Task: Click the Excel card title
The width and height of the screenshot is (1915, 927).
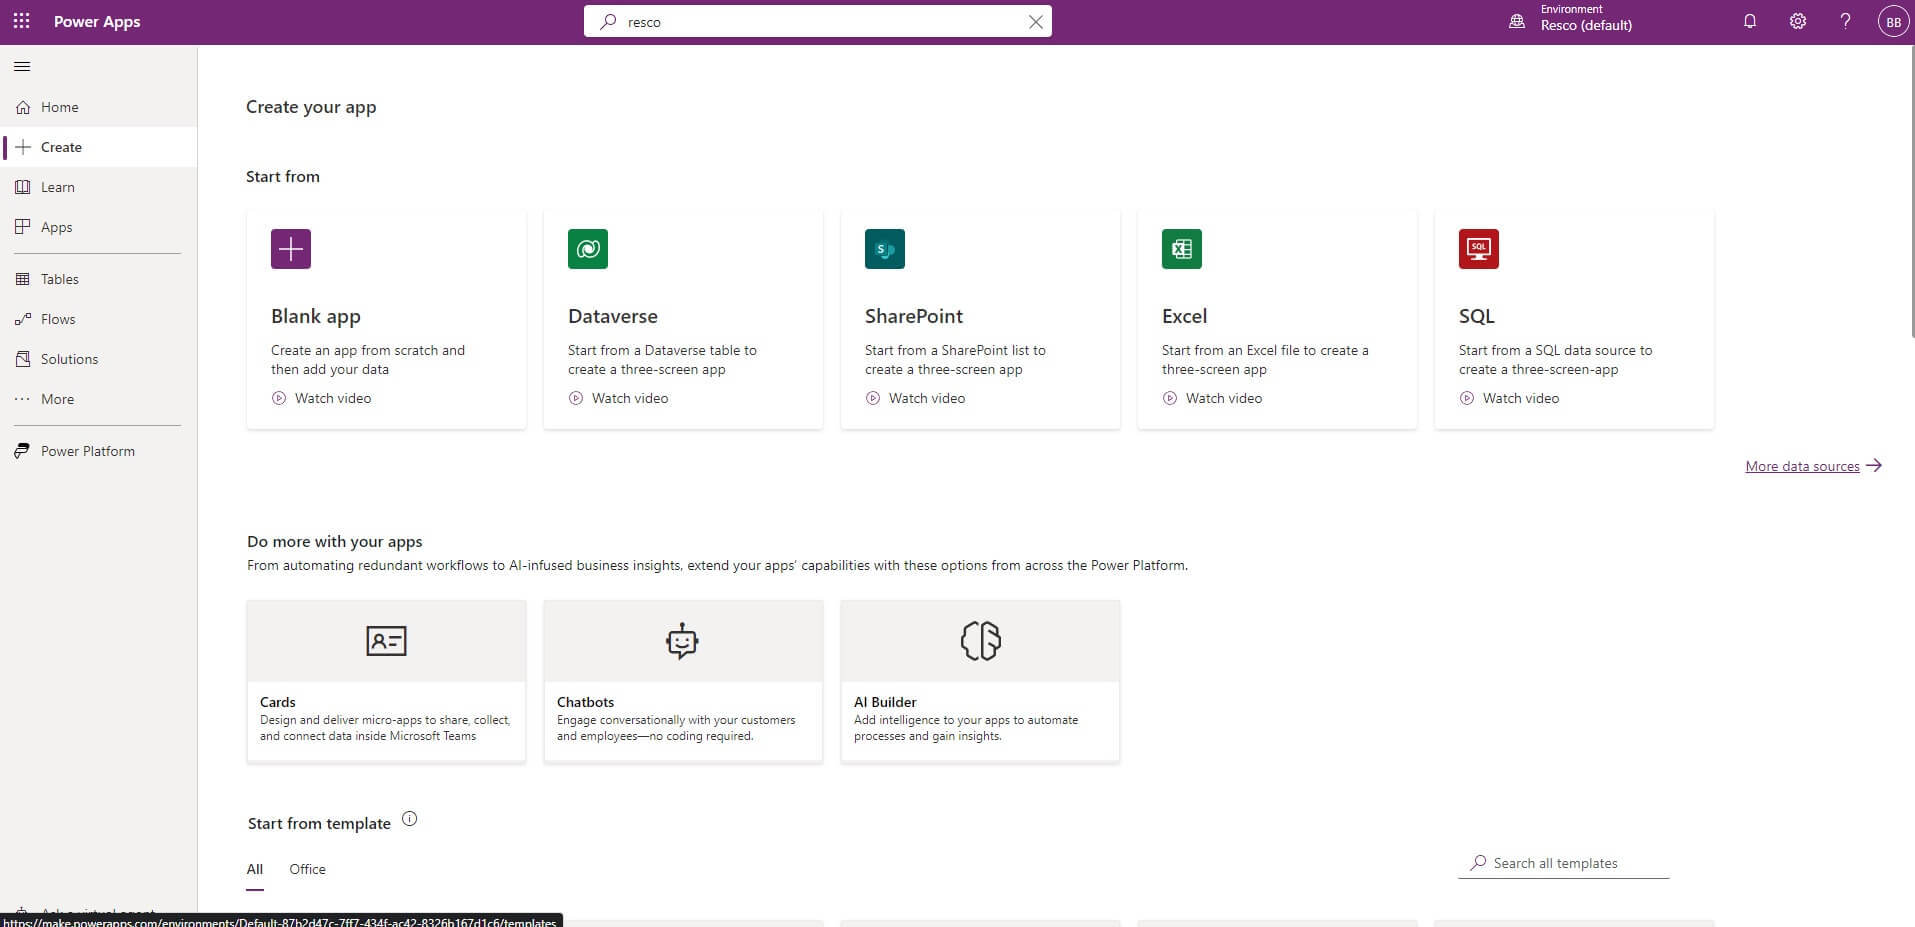Action: click(1185, 316)
